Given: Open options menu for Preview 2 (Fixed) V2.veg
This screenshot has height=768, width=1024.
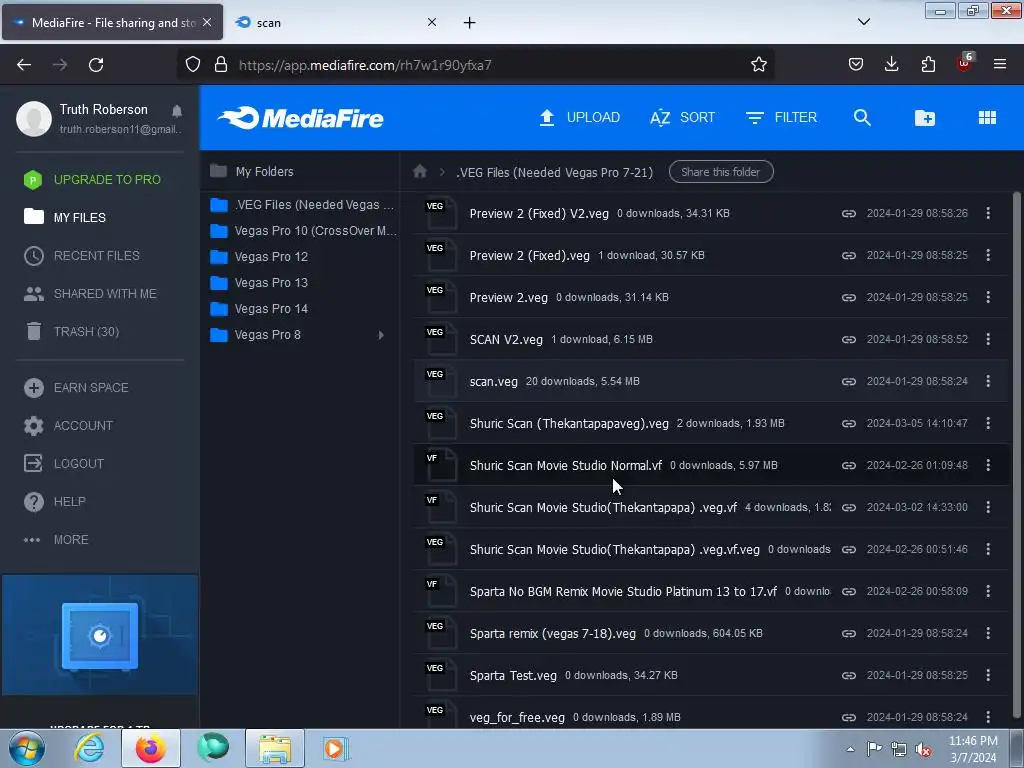Looking at the screenshot, I should click(988, 214).
